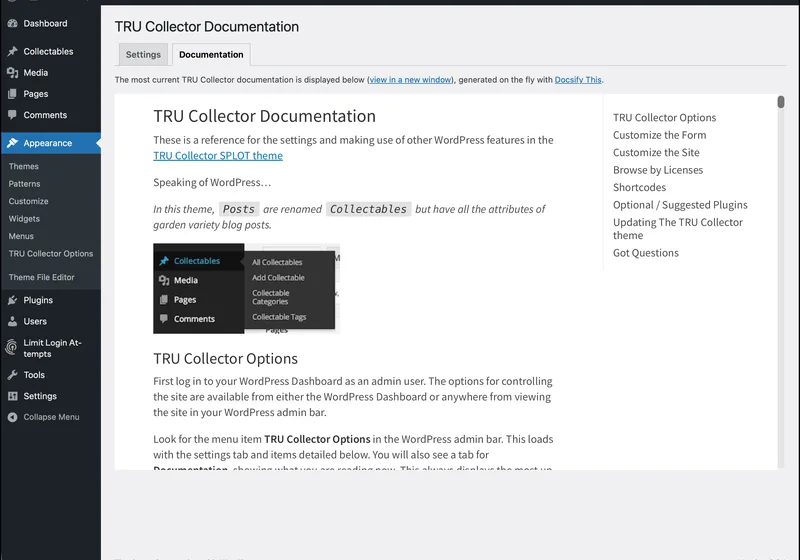Viewport: 800px width, 560px height.
Task: Go to Media in the admin sidebar
Action: tap(36, 73)
